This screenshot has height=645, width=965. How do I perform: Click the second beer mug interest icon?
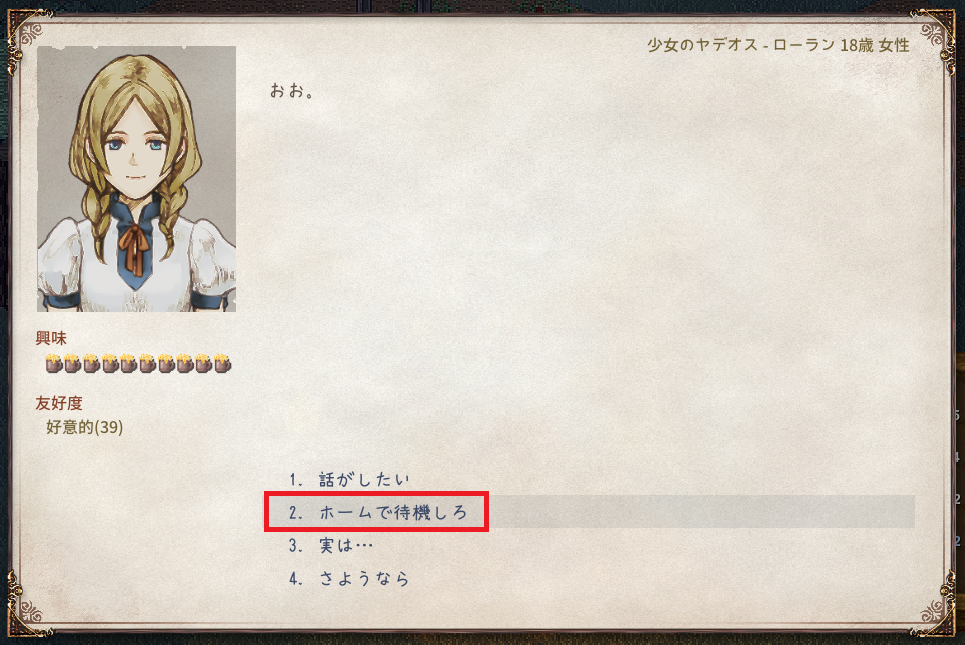[73, 364]
